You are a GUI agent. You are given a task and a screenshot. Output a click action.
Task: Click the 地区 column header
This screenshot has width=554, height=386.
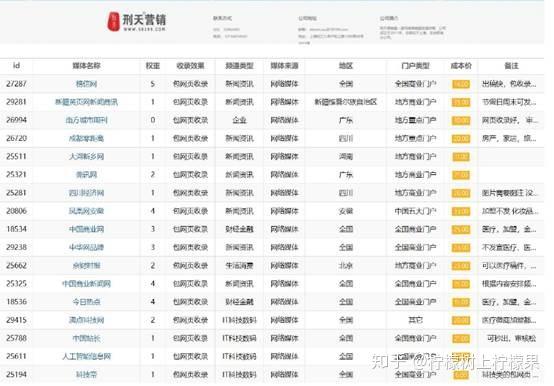point(346,66)
